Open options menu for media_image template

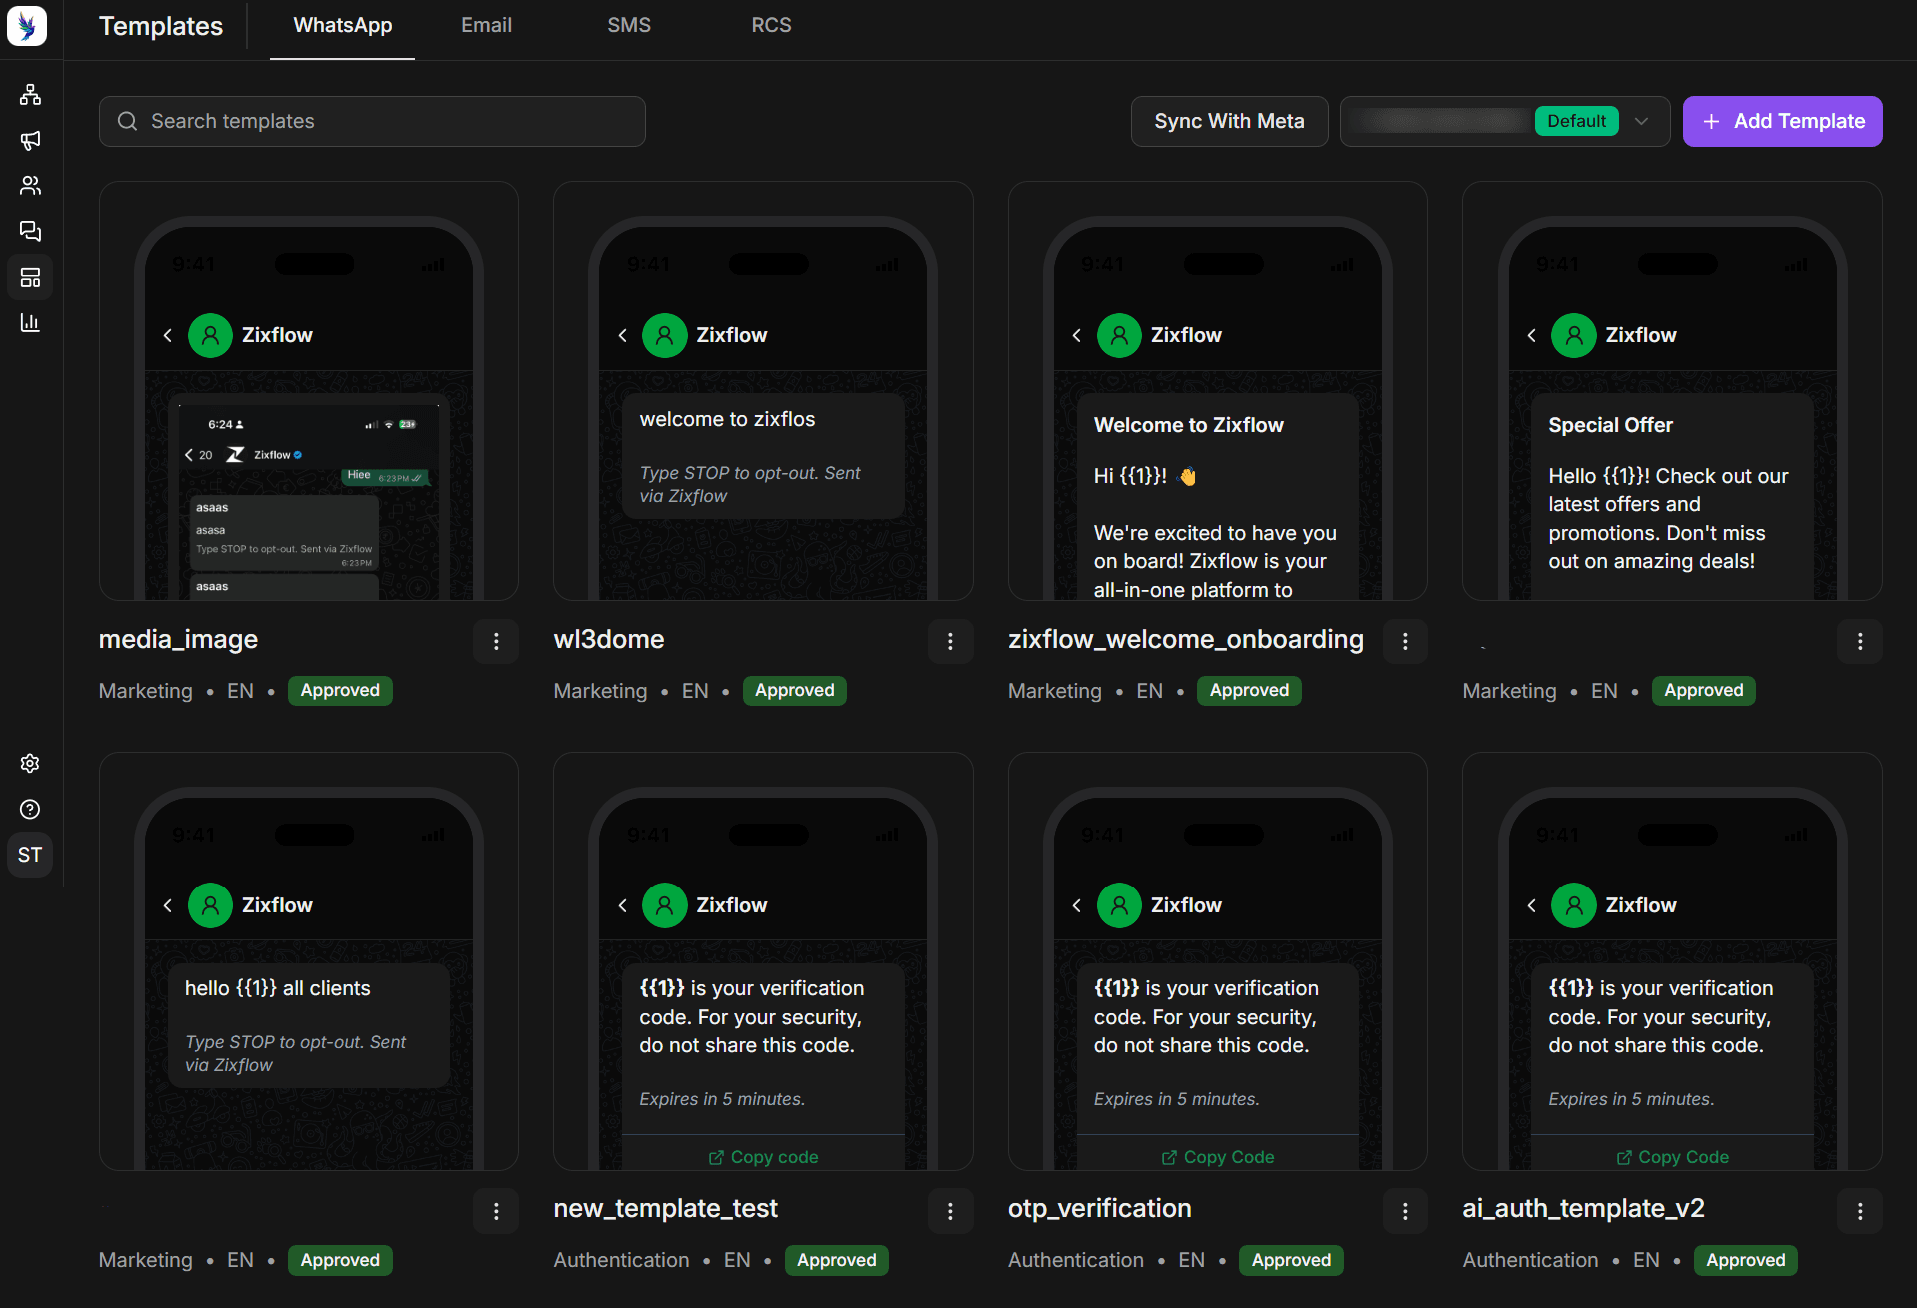pyautogui.click(x=496, y=641)
